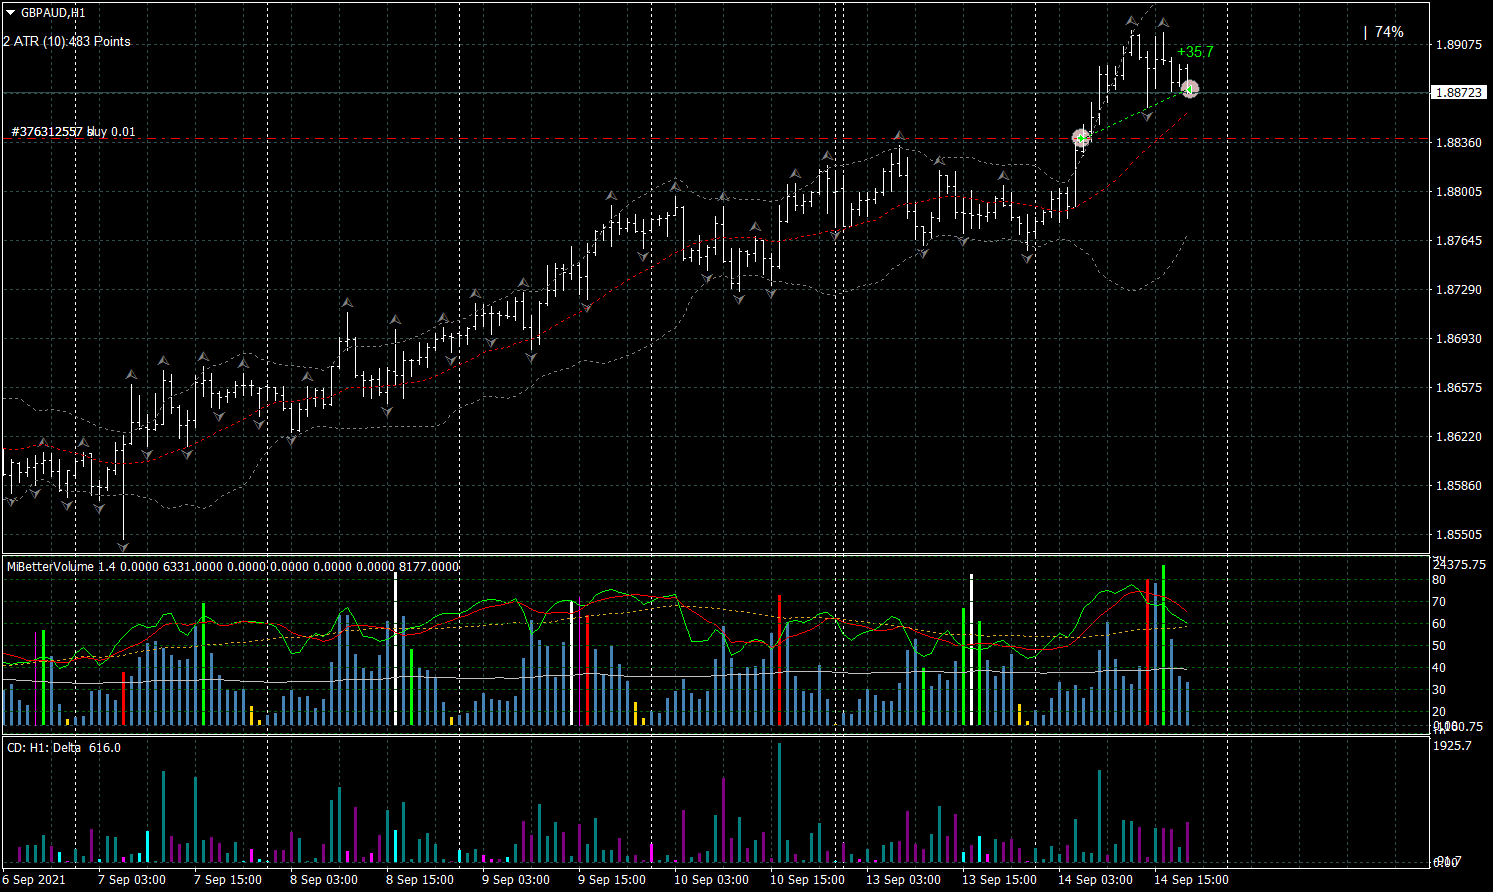Viewport: 1493px width, 892px height.
Task: Click the green +35.7 profit label
Action: 1195,52
